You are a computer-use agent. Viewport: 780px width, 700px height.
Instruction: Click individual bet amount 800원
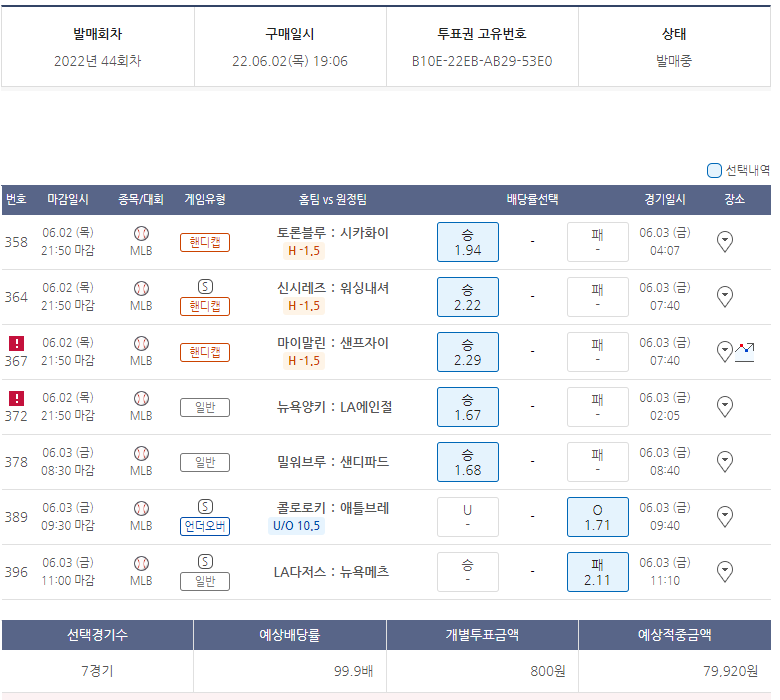click(548, 671)
